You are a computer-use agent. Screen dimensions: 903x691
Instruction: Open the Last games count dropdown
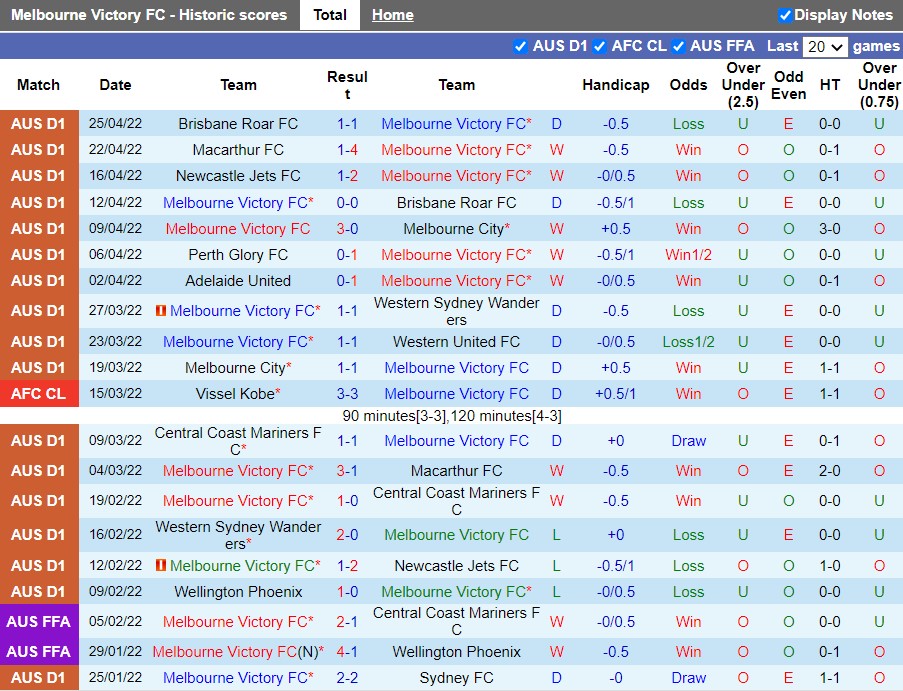(x=826, y=46)
